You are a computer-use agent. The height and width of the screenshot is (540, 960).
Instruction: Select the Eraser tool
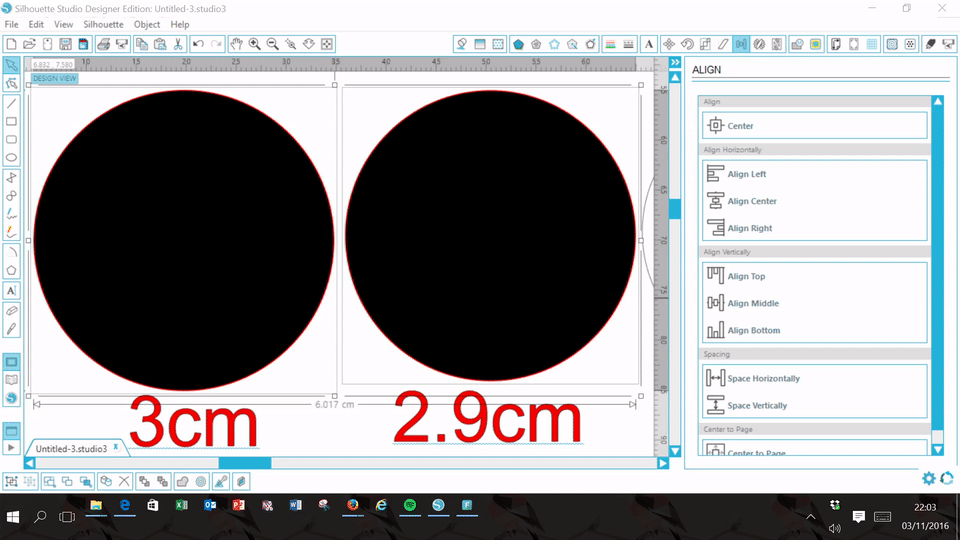11,311
